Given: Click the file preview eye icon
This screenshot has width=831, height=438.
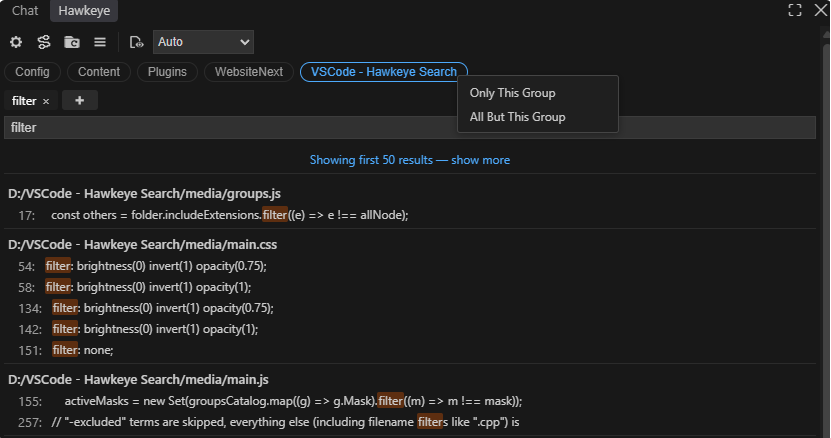Looking at the screenshot, I should (x=136, y=42).
